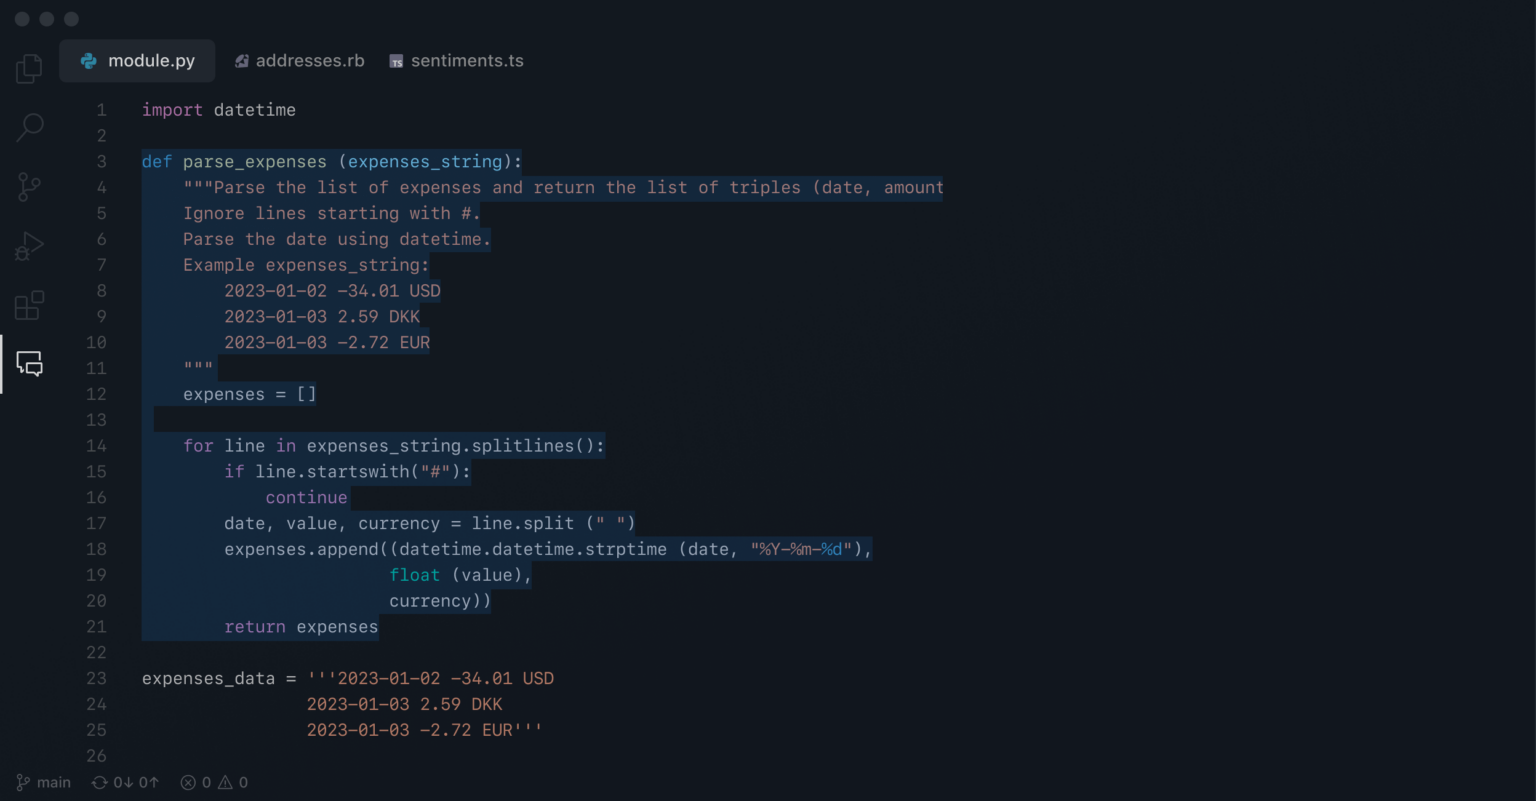Toggle the Chat panel icon

(30, 364)
